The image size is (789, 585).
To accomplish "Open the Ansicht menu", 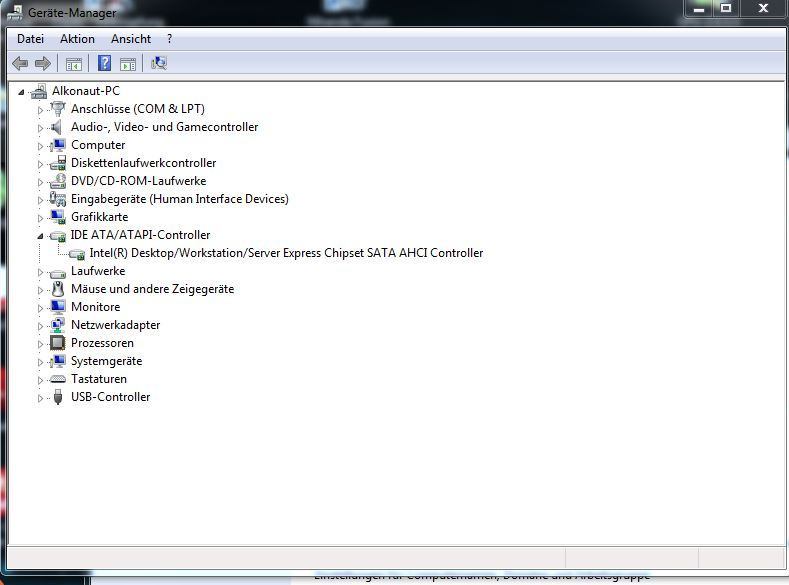I will (x=131, y=39).
